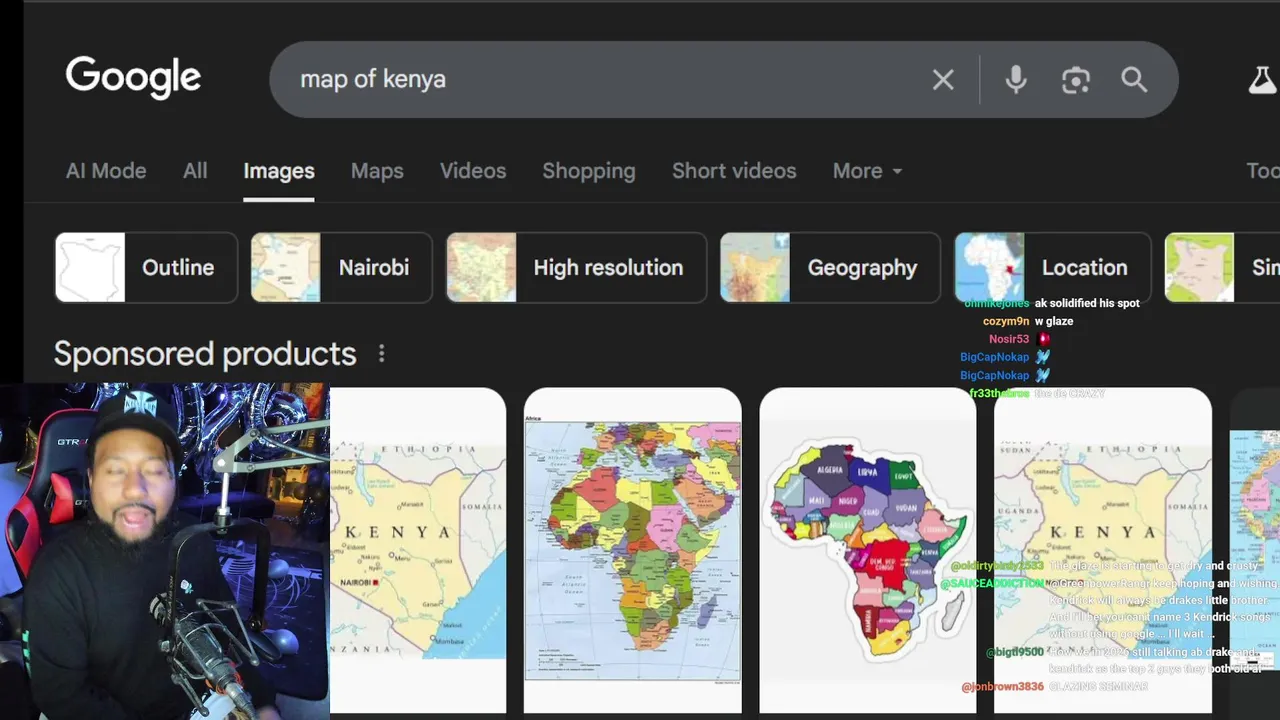Open the Kenya map showing Nairobi and Mombasa
Image resolution: width=1280 pixels, height=720 pixels.
point(418,550)
